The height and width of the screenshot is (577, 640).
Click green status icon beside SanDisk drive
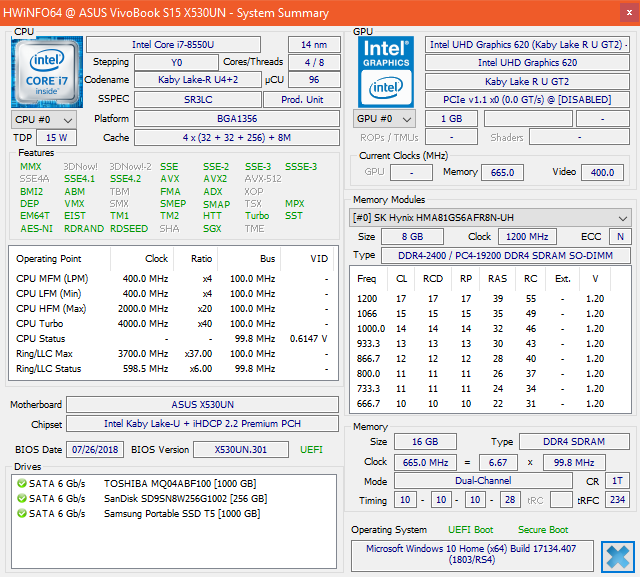coord(22,499)
